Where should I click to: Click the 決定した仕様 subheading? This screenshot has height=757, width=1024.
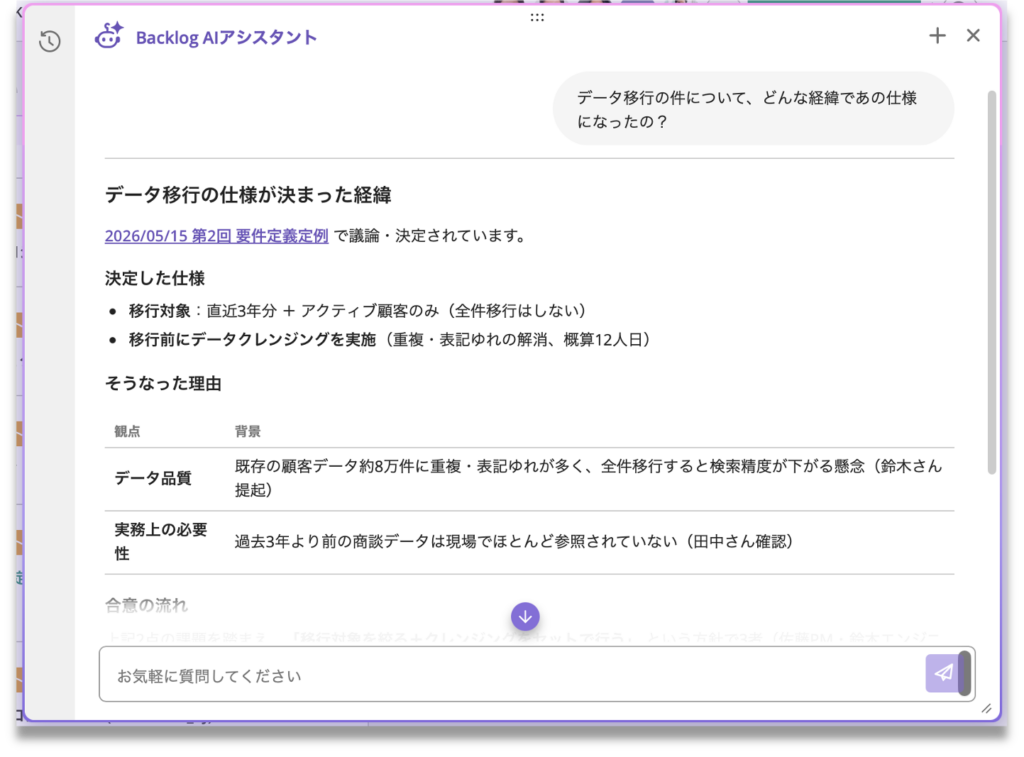pyautogui.click(x=155, y=279)
